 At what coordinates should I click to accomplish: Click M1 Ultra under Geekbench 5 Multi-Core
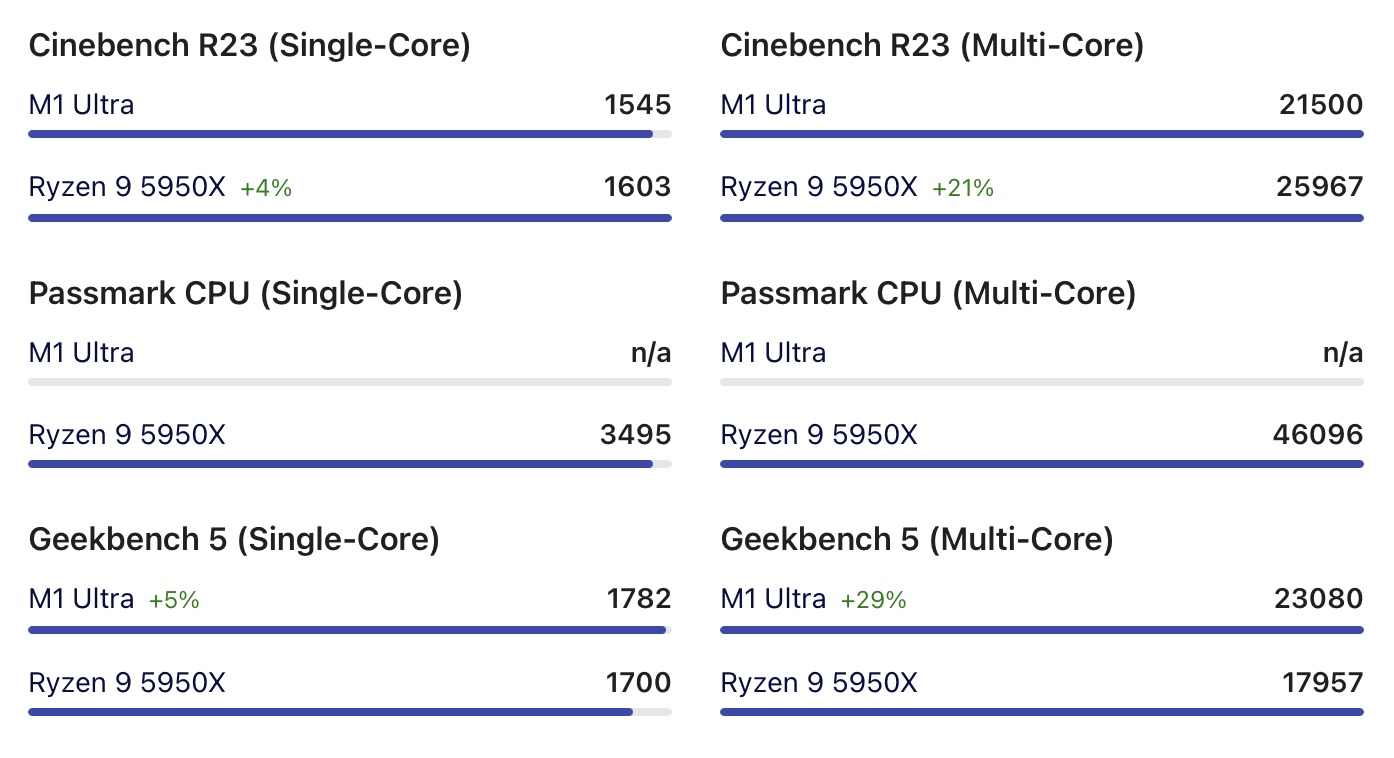[773, 599]
